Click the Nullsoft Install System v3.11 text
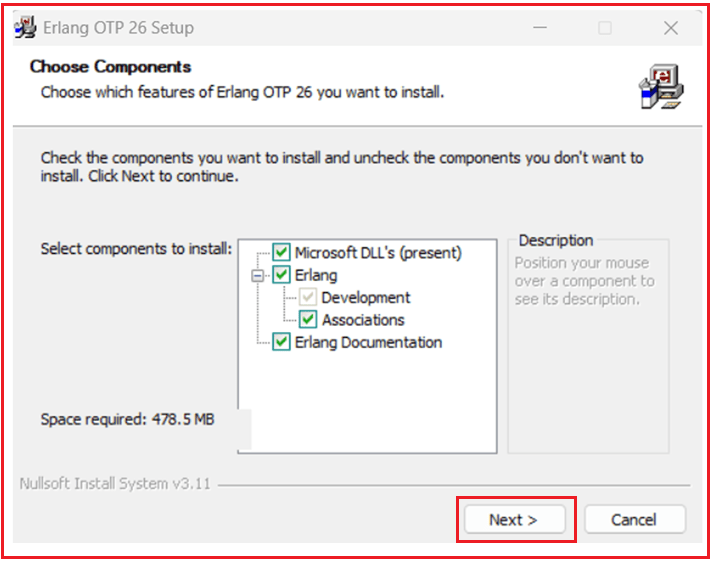Image resolution: width=712 pixels, height=562 pixels. click(115, 484)
